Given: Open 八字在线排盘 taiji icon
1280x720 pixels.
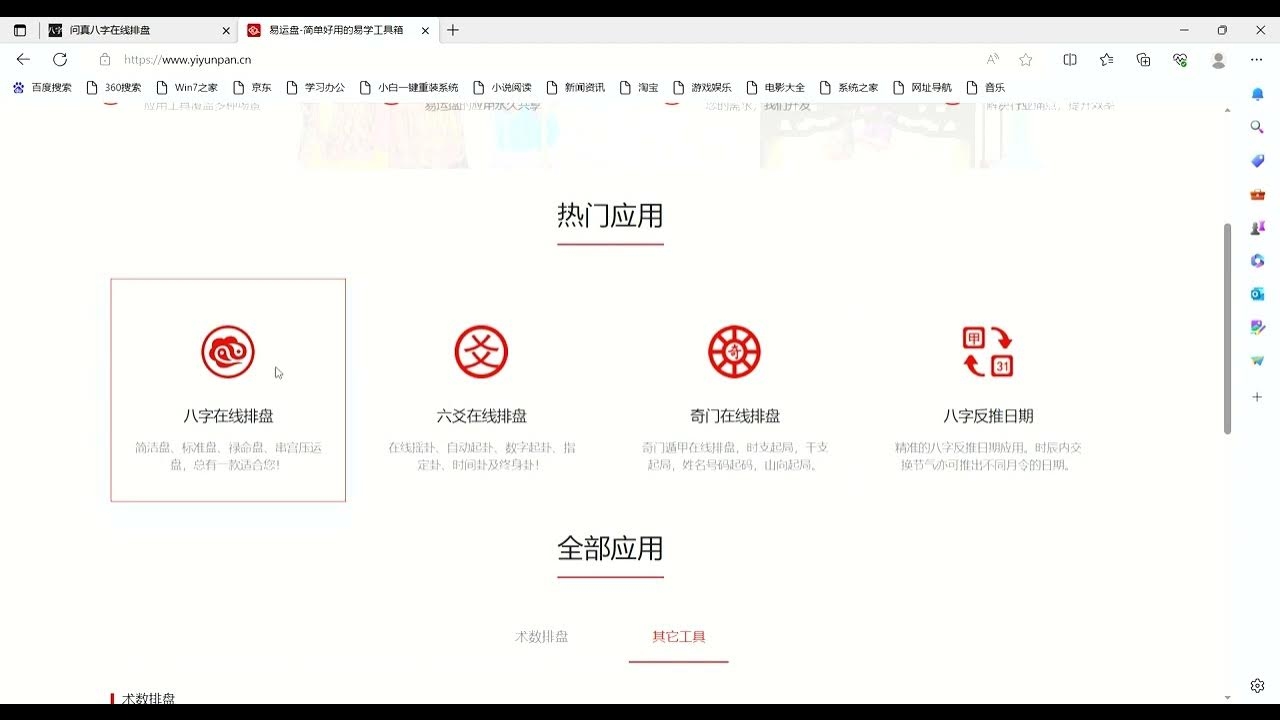Looking at the screenshot, I should (x=228, y=351).
